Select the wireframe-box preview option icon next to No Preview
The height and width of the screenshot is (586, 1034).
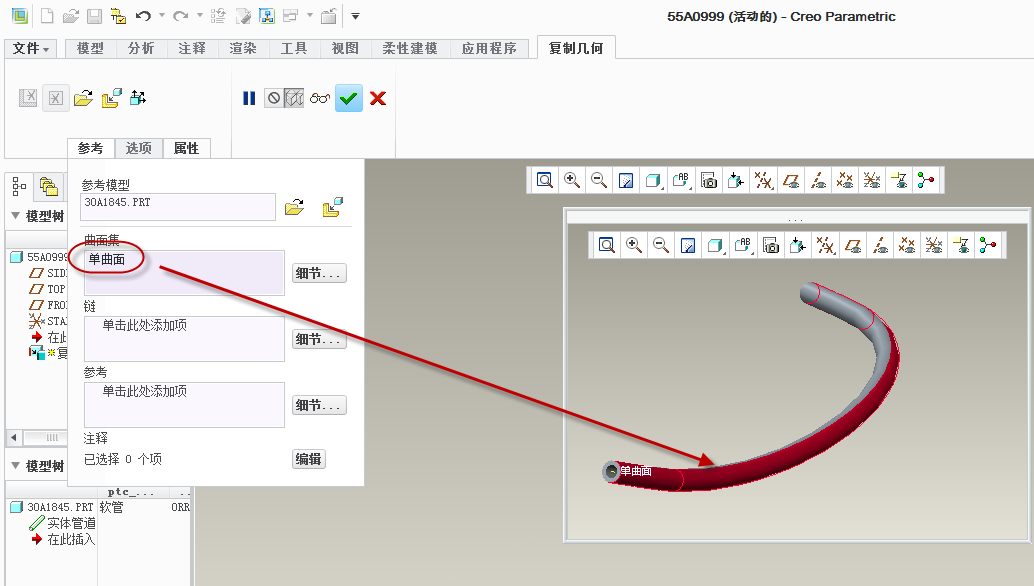click(x=294, y=98)
